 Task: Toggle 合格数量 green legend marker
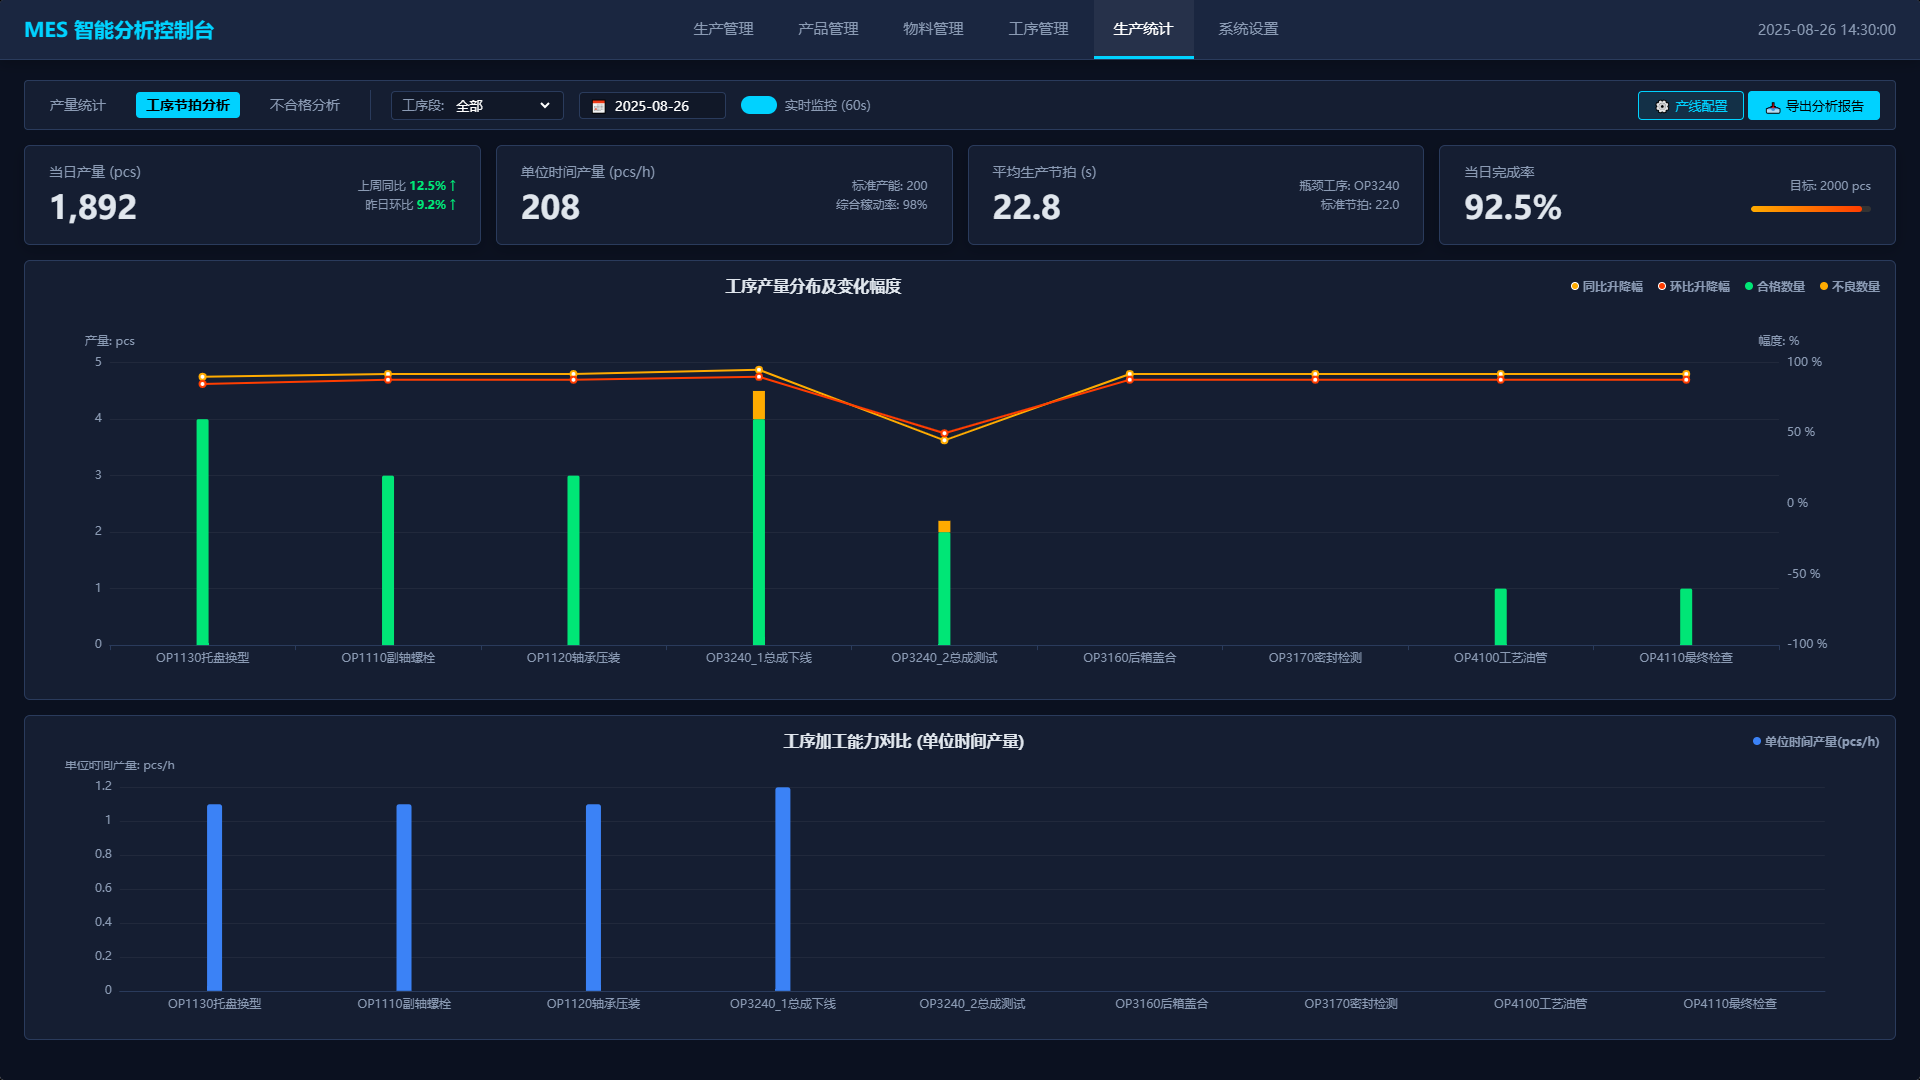(1749, 287)
